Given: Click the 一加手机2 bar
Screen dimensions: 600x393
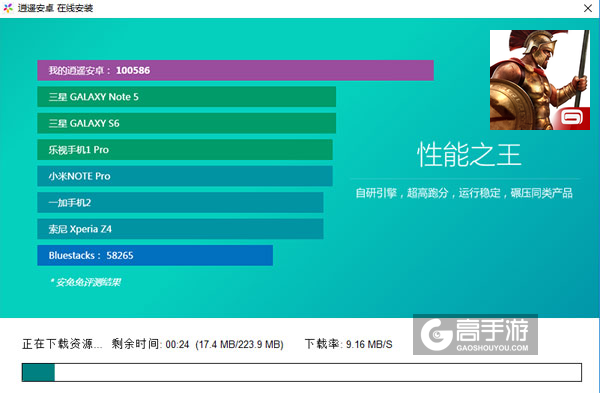Looking at the screenshot, I should 180,202.
